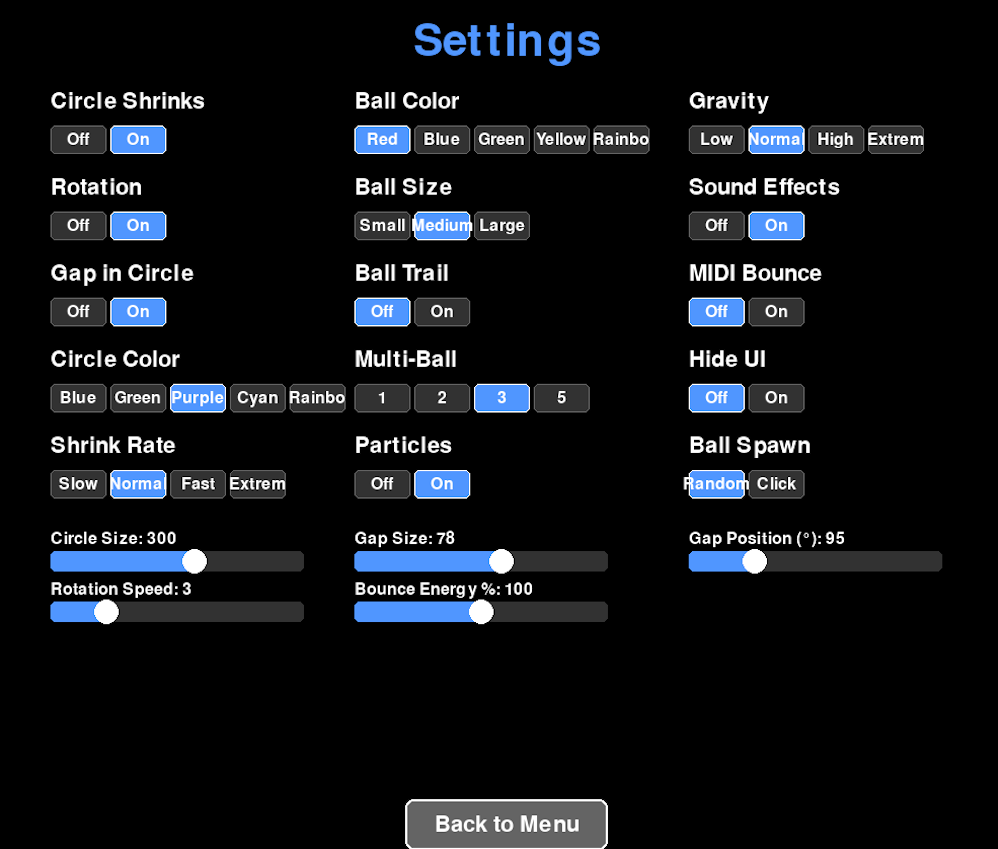Enable the Ball Trail On option
This screenshot has height=849, width=998.
[442, 312]
